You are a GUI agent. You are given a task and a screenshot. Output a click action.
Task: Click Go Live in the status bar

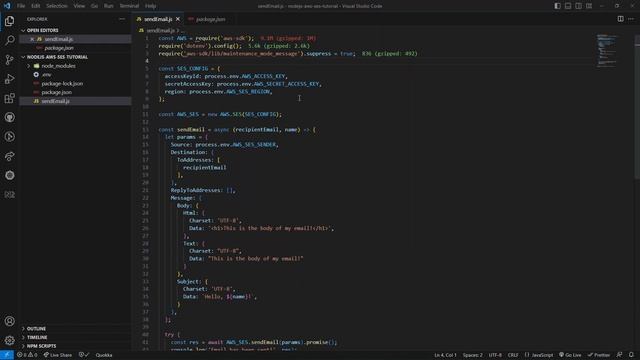pyautogui.click(x=570, y=355)
